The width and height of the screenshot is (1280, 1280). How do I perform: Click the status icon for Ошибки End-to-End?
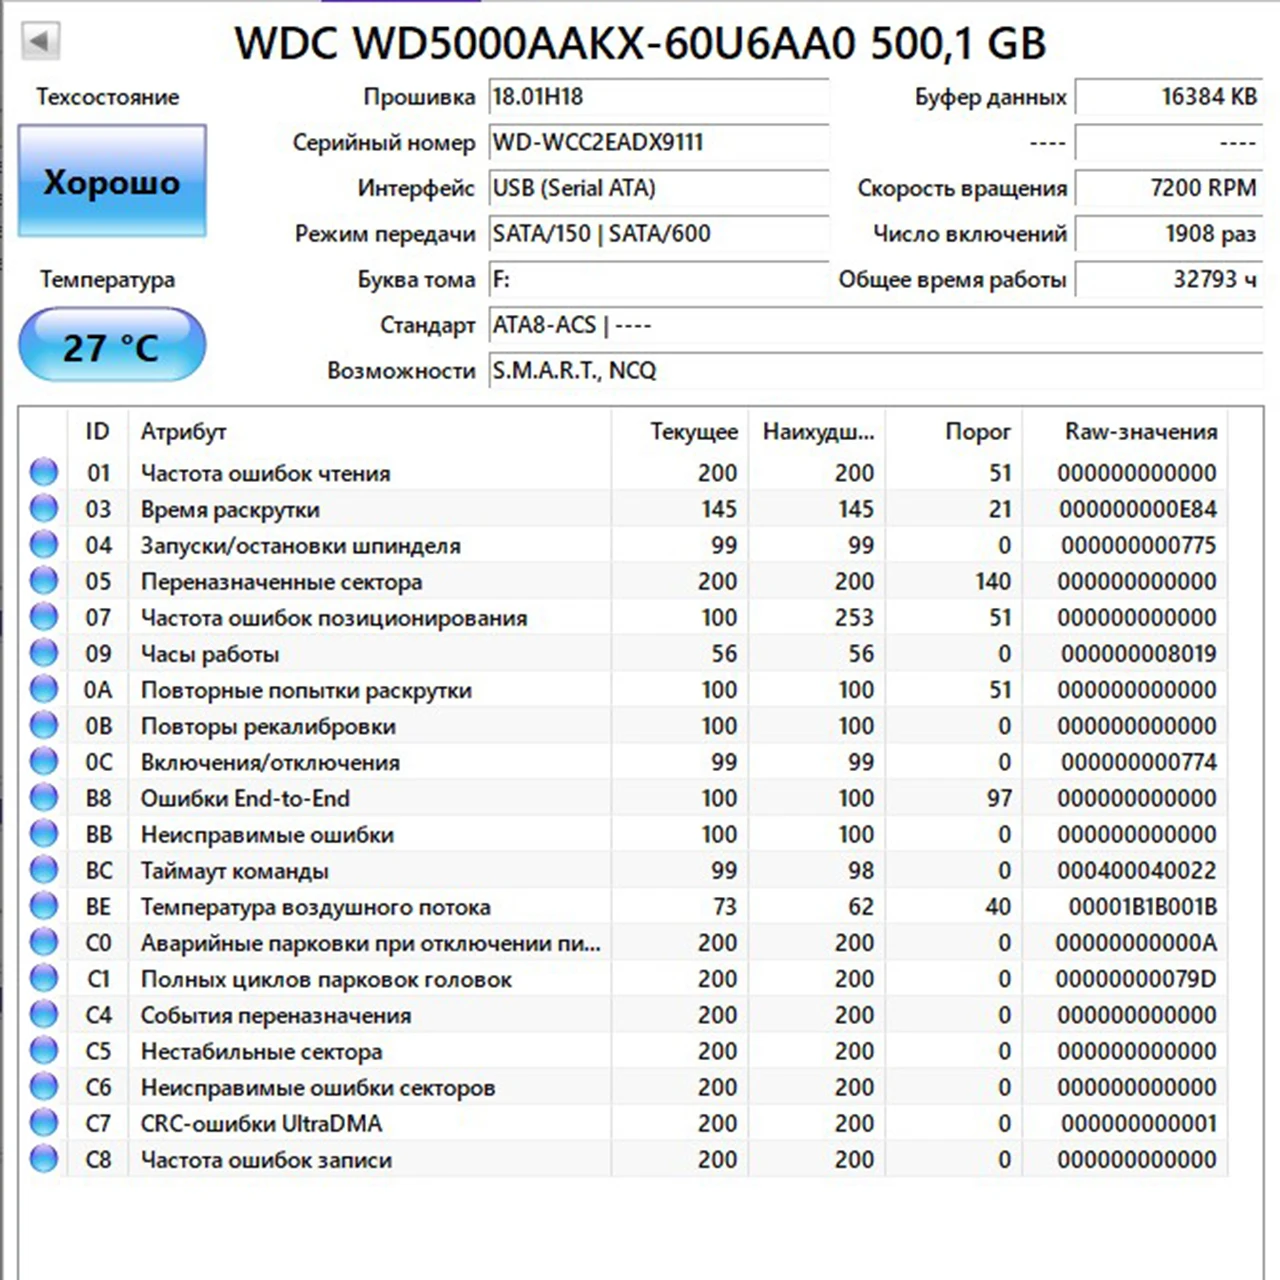point(44,798)
